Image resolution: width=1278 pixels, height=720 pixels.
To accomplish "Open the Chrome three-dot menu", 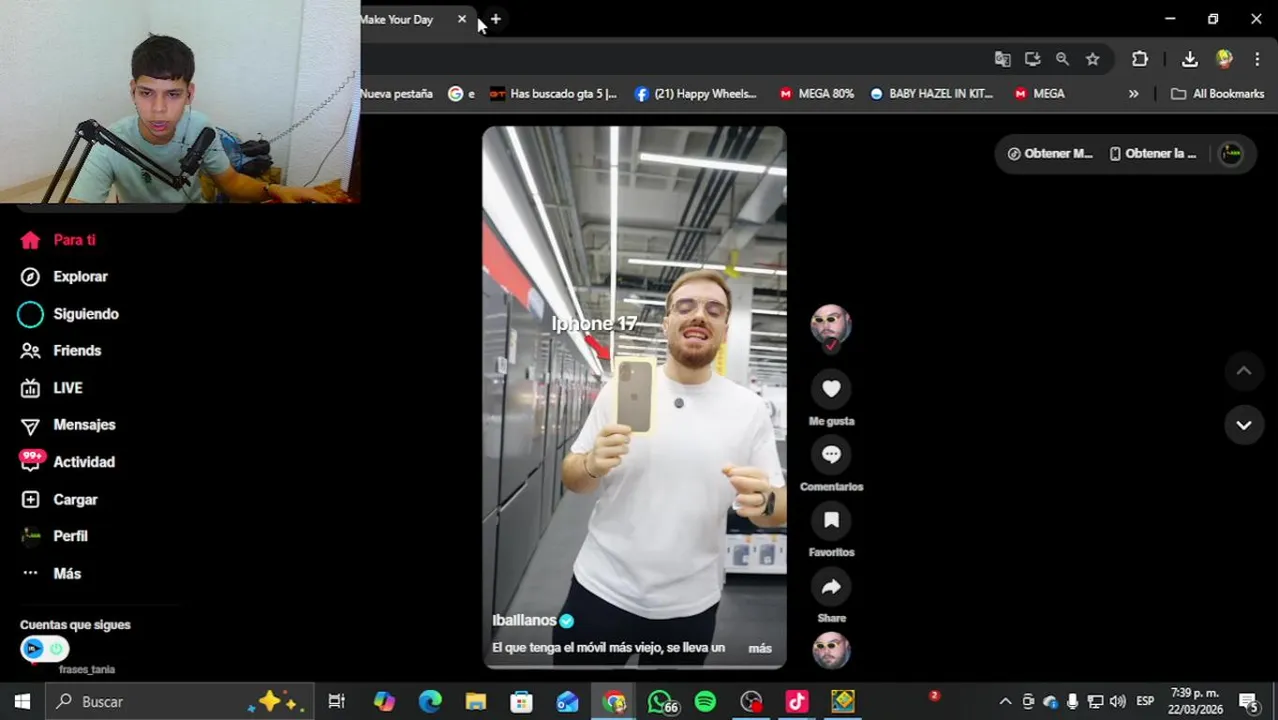I will [x=1257, y=59].
